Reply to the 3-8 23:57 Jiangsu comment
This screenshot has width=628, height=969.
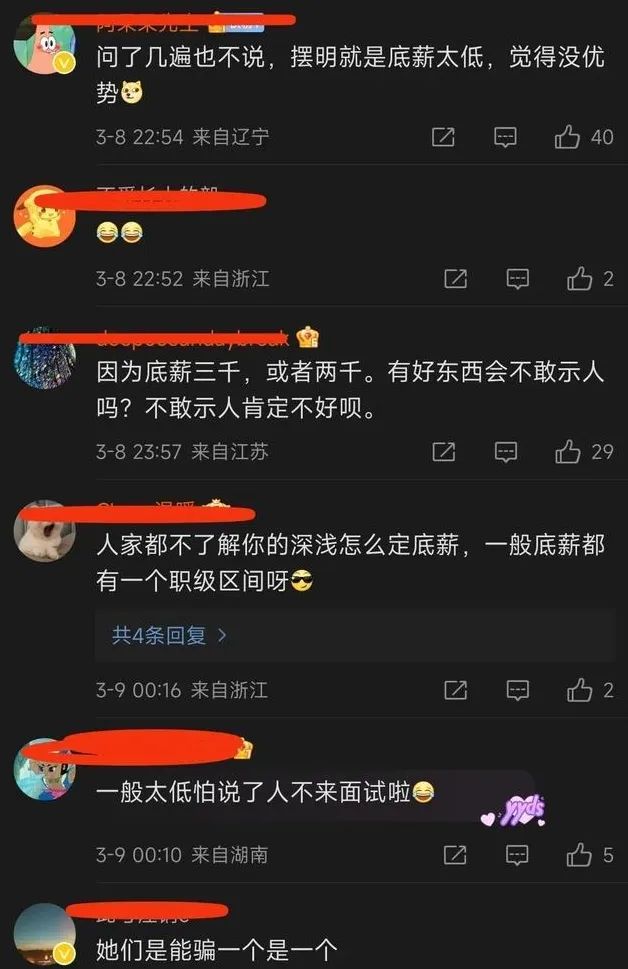coord(505,452)
